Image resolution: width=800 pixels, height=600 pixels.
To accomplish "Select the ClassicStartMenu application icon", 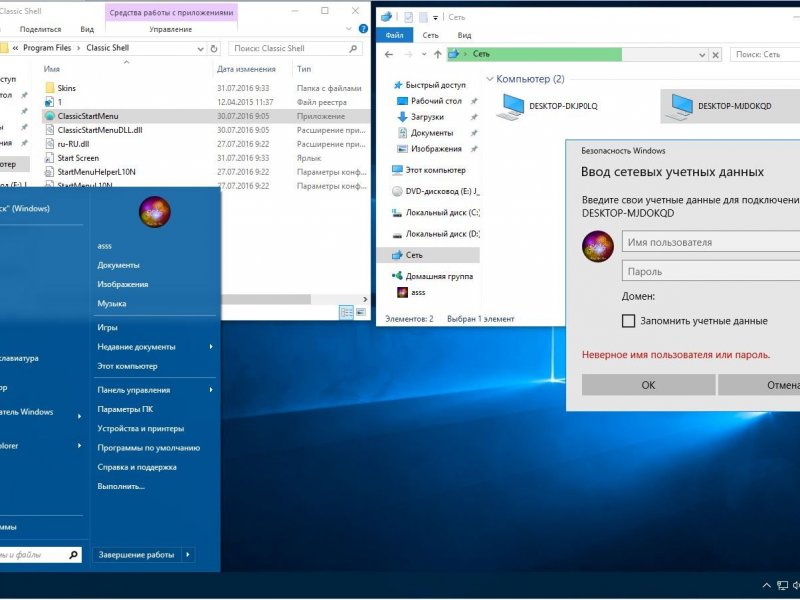I will click(49, 116).
